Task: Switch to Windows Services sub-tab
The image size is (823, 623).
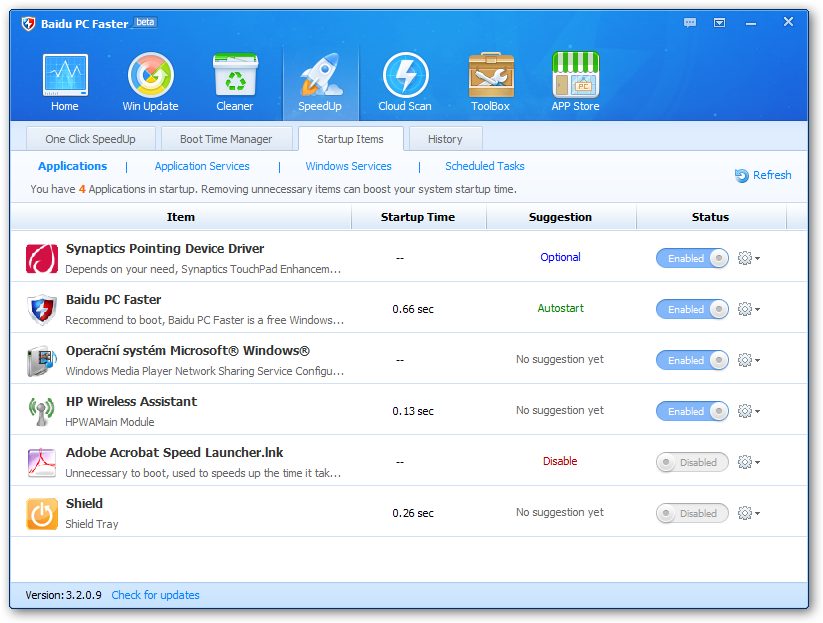Action: pos(349,166)
